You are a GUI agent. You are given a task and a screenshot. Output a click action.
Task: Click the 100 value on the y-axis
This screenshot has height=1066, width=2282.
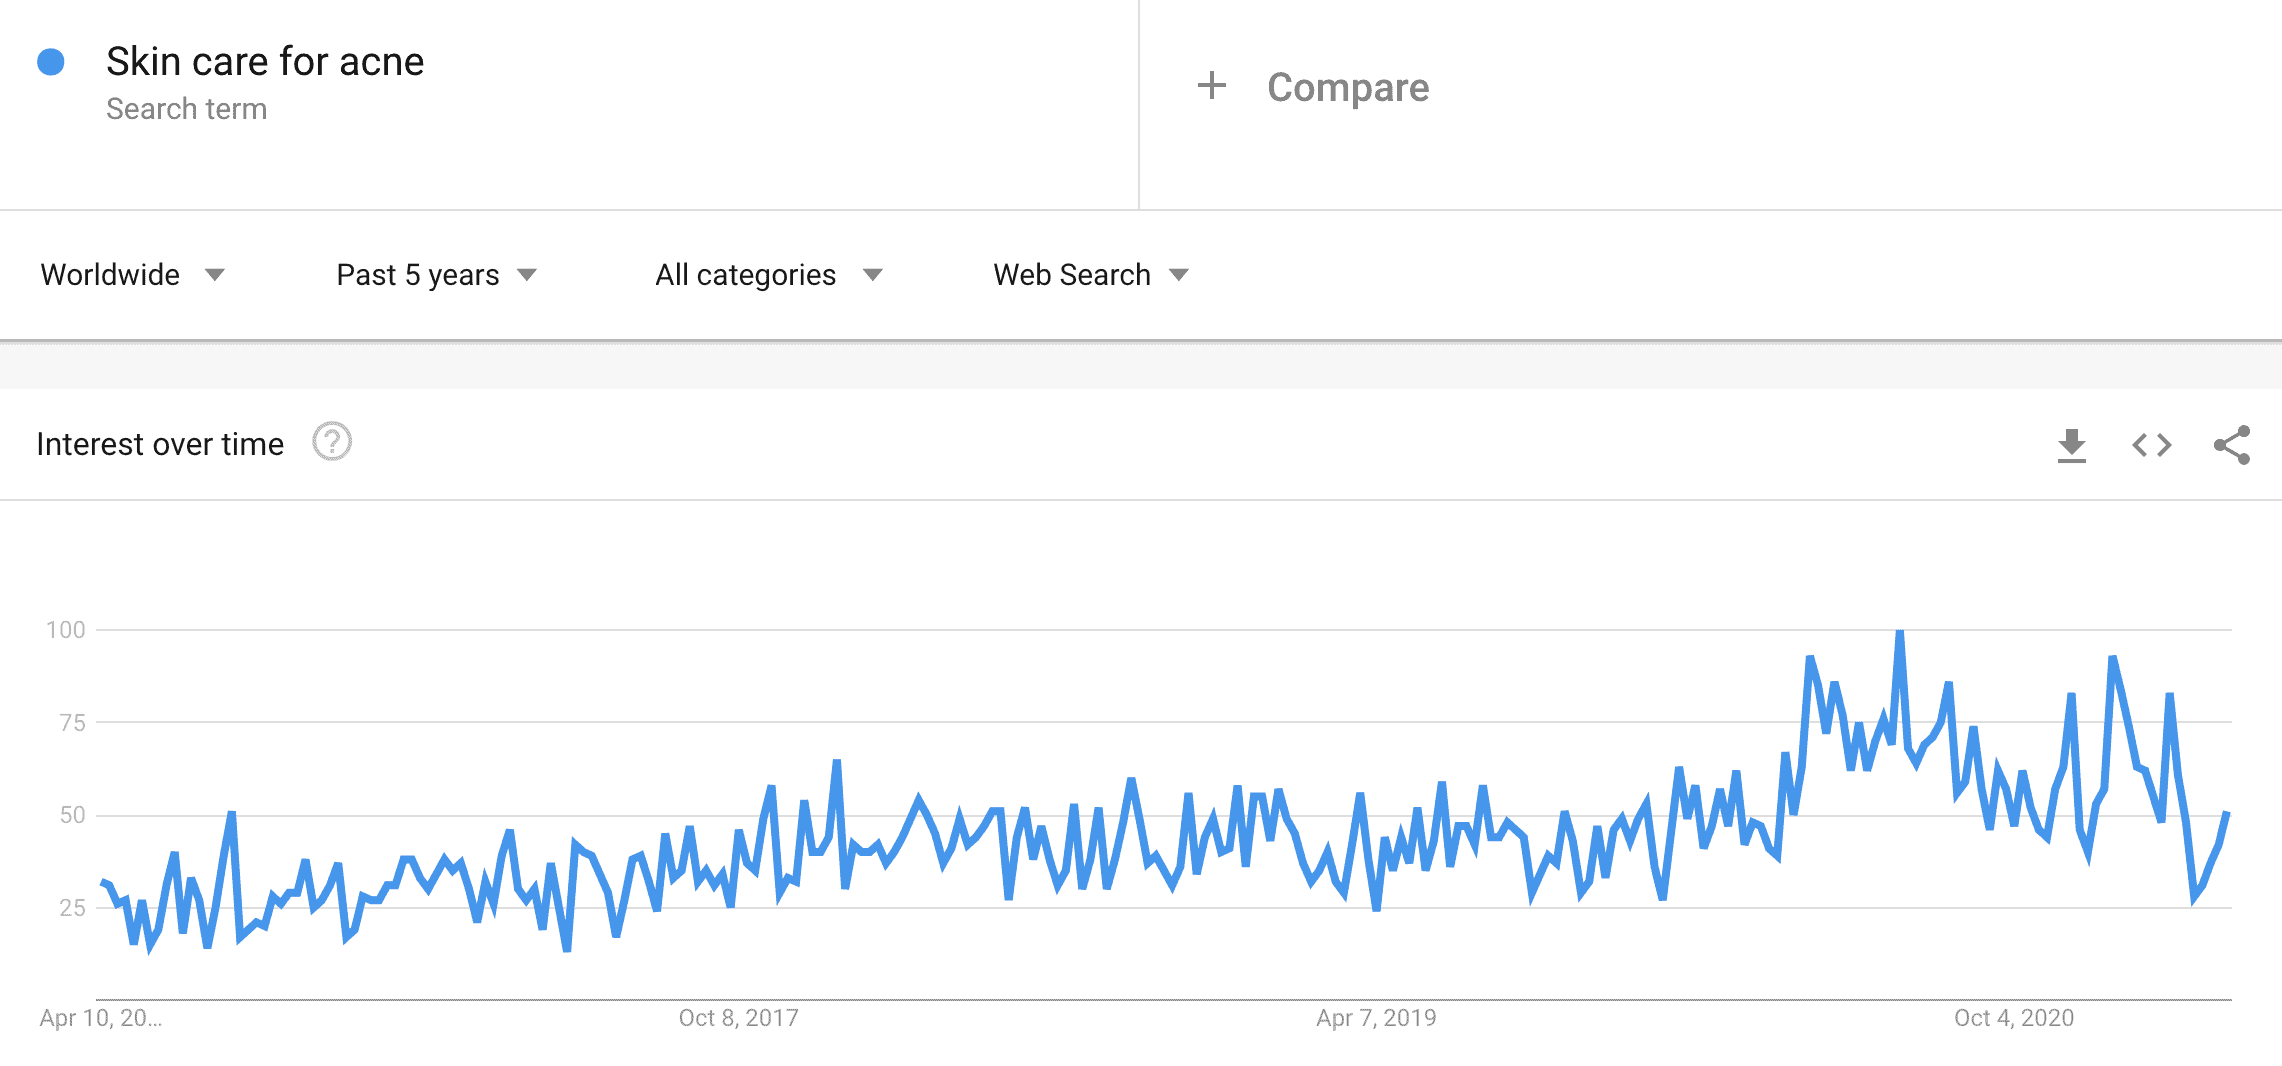coord(66,630)
